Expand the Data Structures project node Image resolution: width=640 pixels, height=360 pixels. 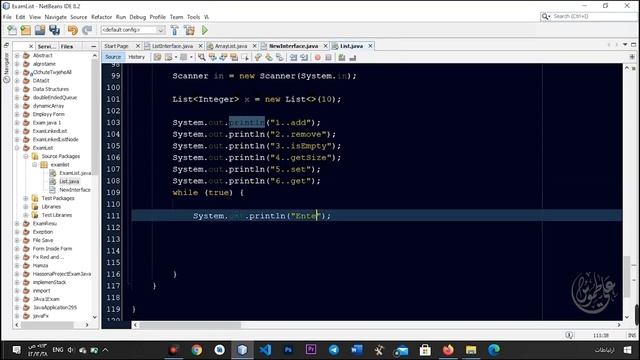pyautogui.click(x=17, y=89)
